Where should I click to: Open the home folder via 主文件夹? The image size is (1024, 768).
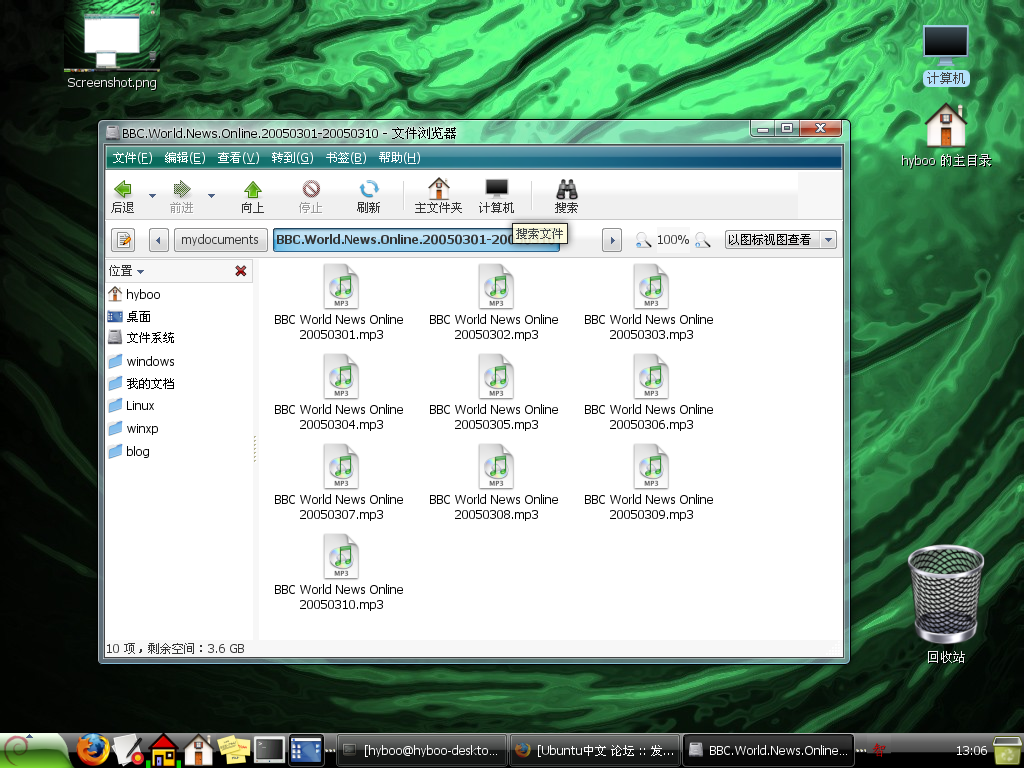pos(438,196)
